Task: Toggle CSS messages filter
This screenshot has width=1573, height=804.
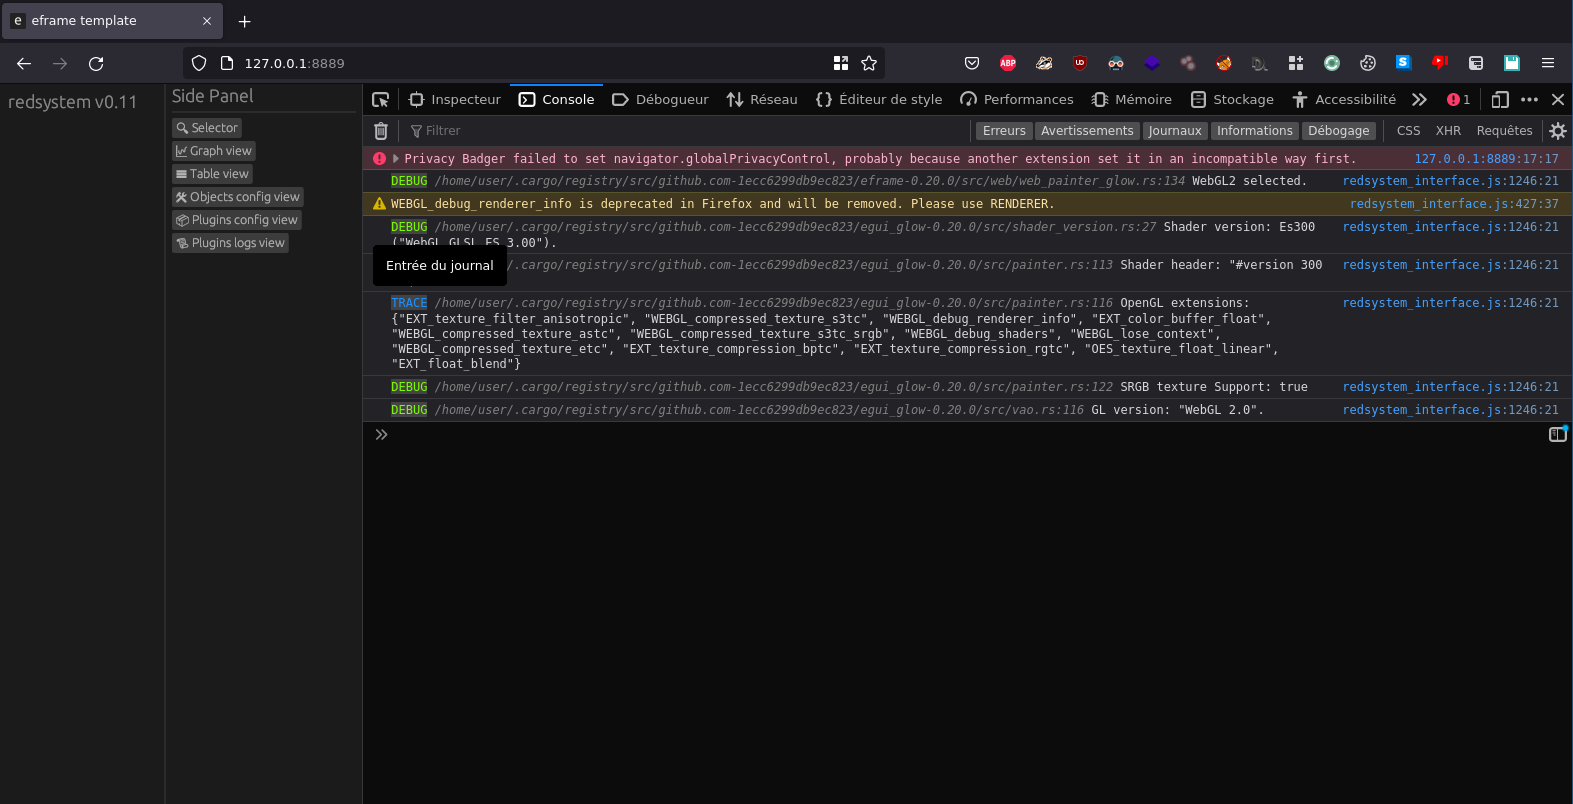Action: [x=1408, y=131]
